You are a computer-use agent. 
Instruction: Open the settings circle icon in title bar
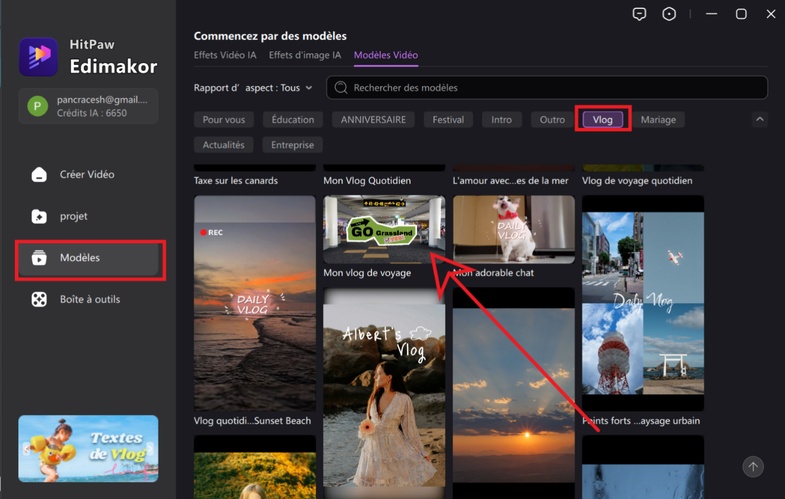point(669,14)
